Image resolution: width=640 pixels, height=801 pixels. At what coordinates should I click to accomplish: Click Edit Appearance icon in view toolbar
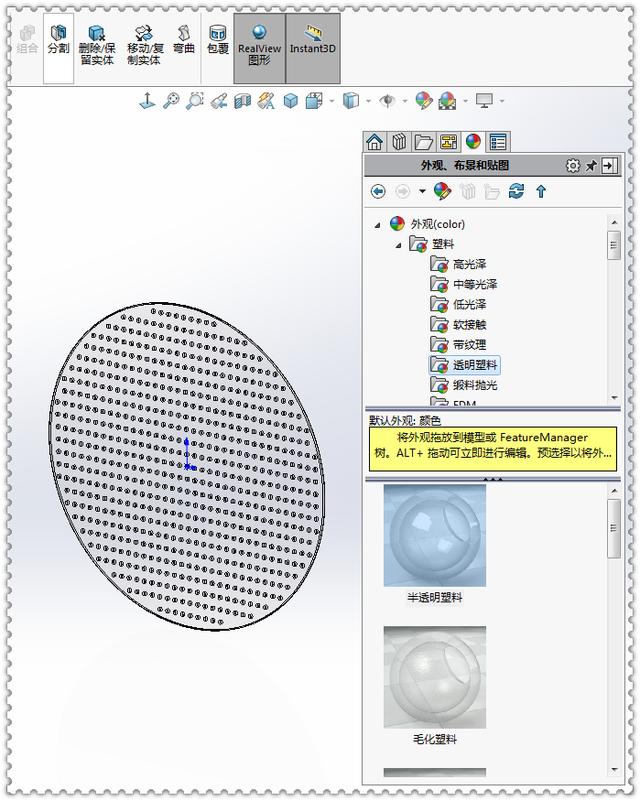click(x=423, y=101)
